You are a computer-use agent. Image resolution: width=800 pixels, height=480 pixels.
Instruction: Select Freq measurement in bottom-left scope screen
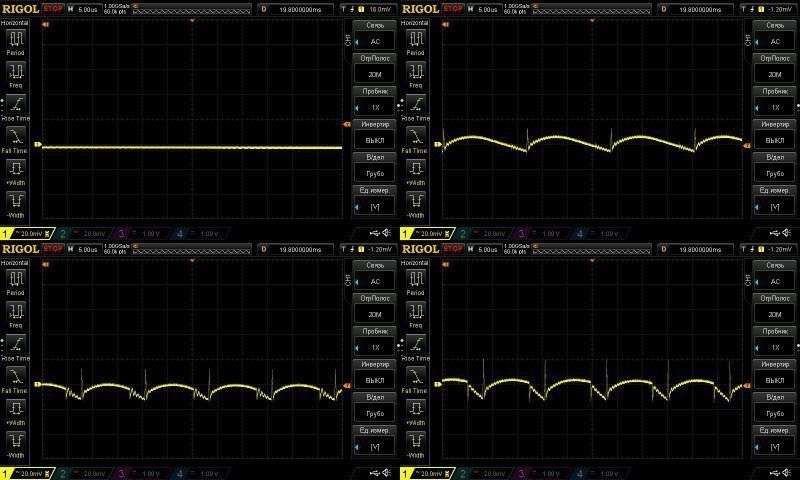coord(16,316)
